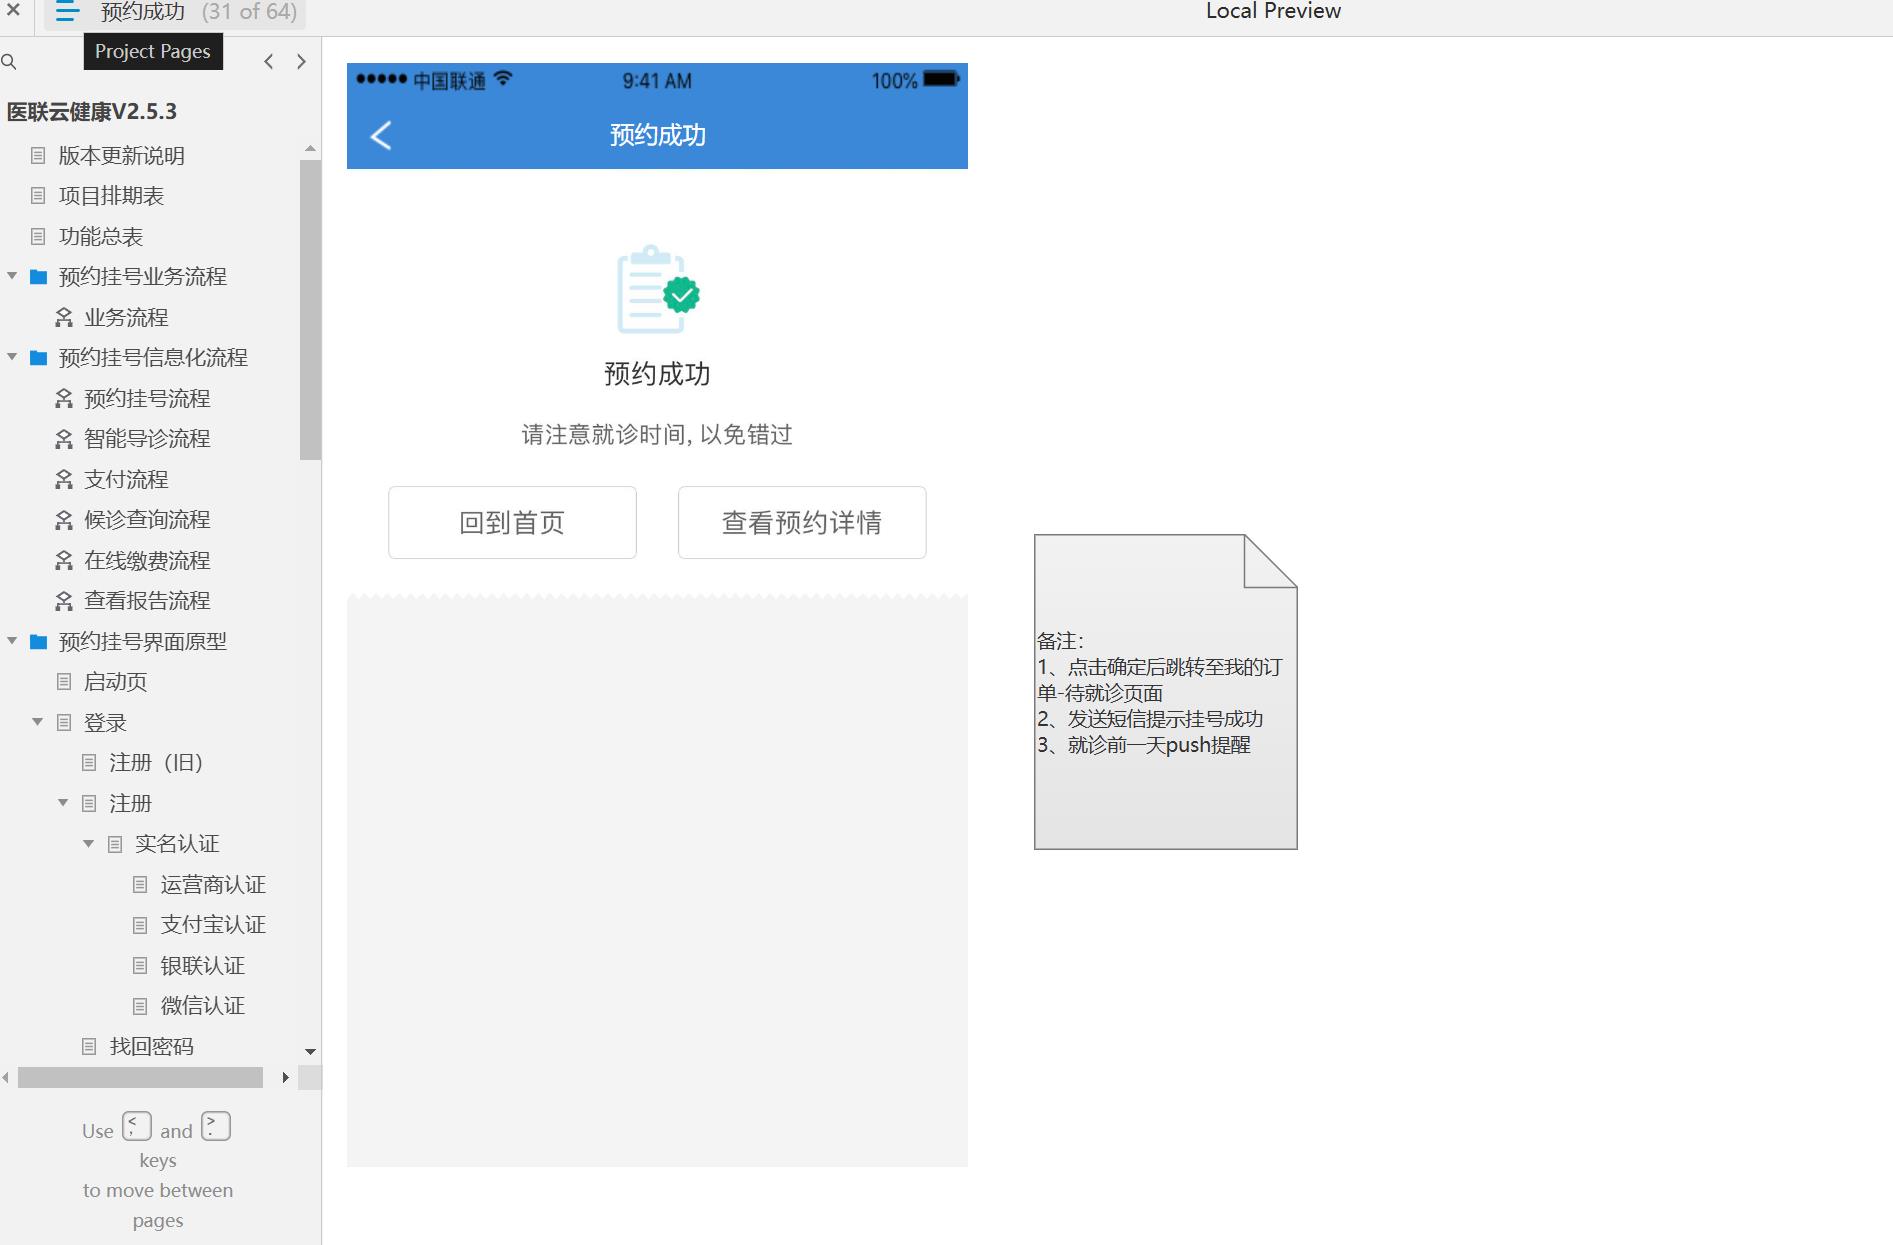1893x1245 pixels.
Task: Open the 支付流程 page
Action: click(x=126, y=479)
